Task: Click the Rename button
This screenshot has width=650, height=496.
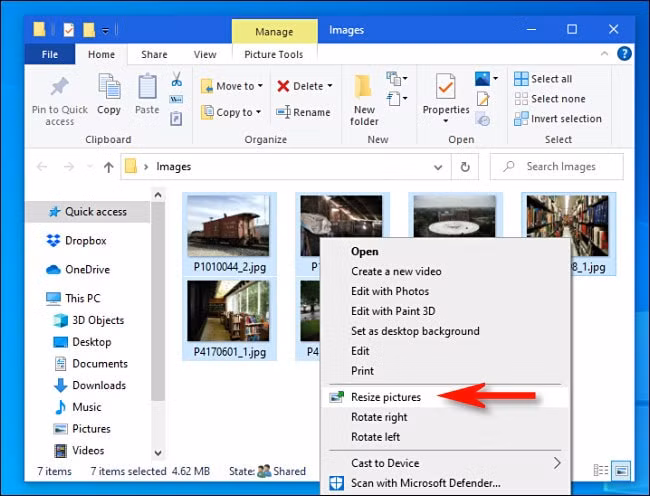Action: pyautogui.click(x=303, y=112)
